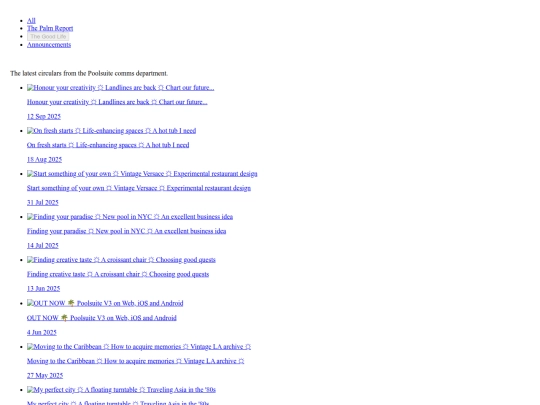Click the 12 Sep 2025 date link
The width and height of the screenshot is (540, 405).
(x=44, y=116)
